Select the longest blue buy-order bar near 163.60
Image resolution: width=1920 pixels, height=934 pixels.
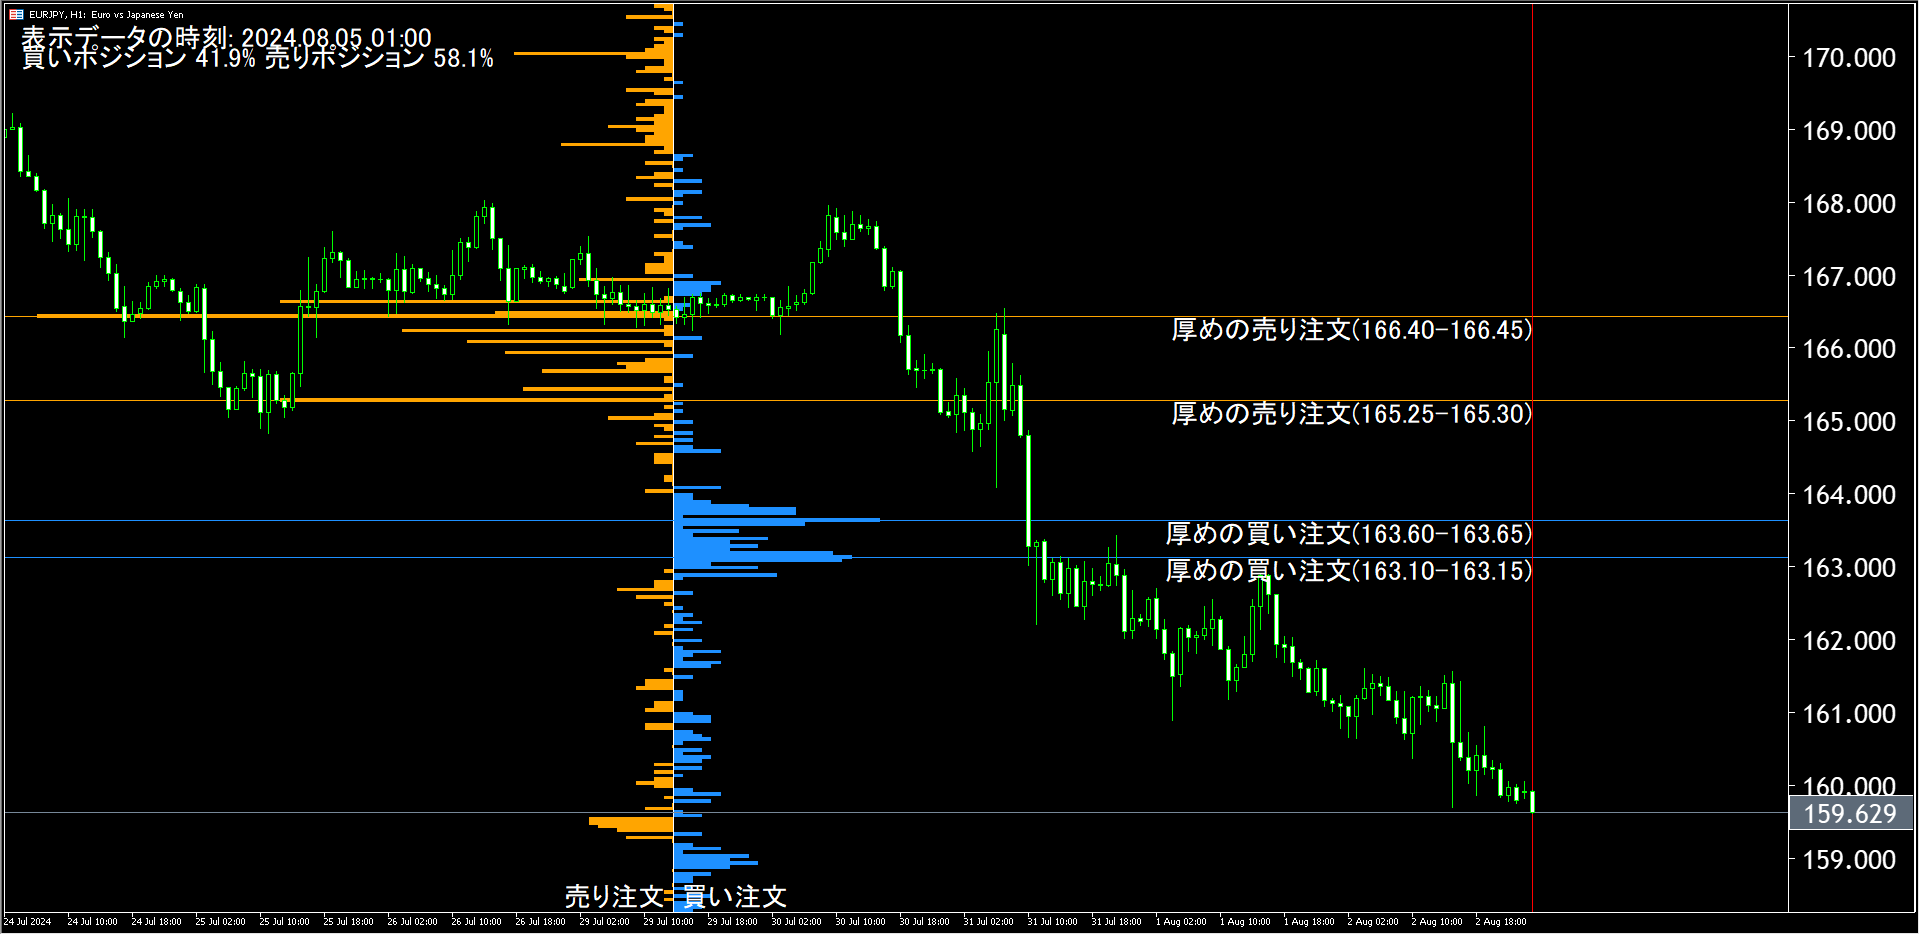pyautogui.click(x=777, y=520)
